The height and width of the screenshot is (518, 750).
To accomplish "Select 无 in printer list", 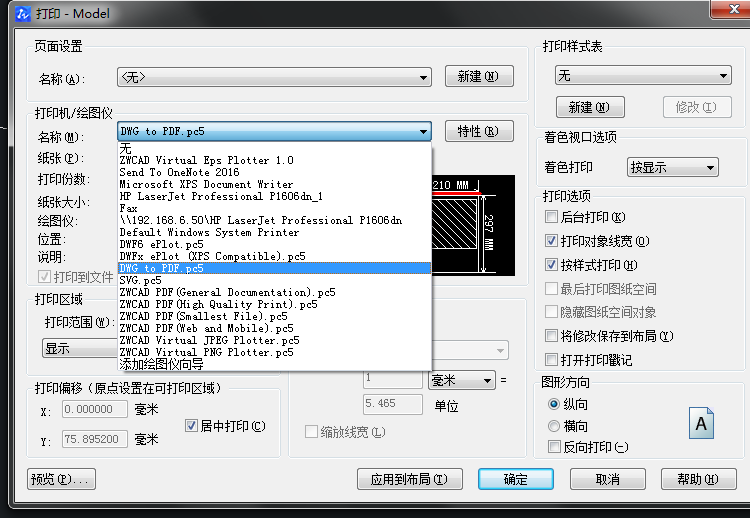I will [x=275, y=148].
